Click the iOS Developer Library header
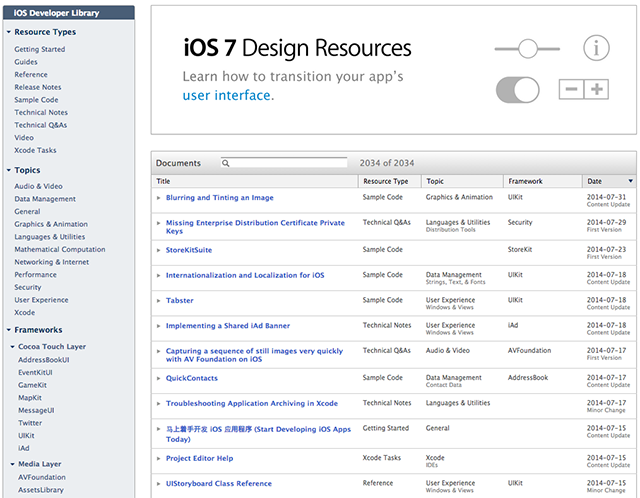The image size is (640, 498). [x=69, y=13]
